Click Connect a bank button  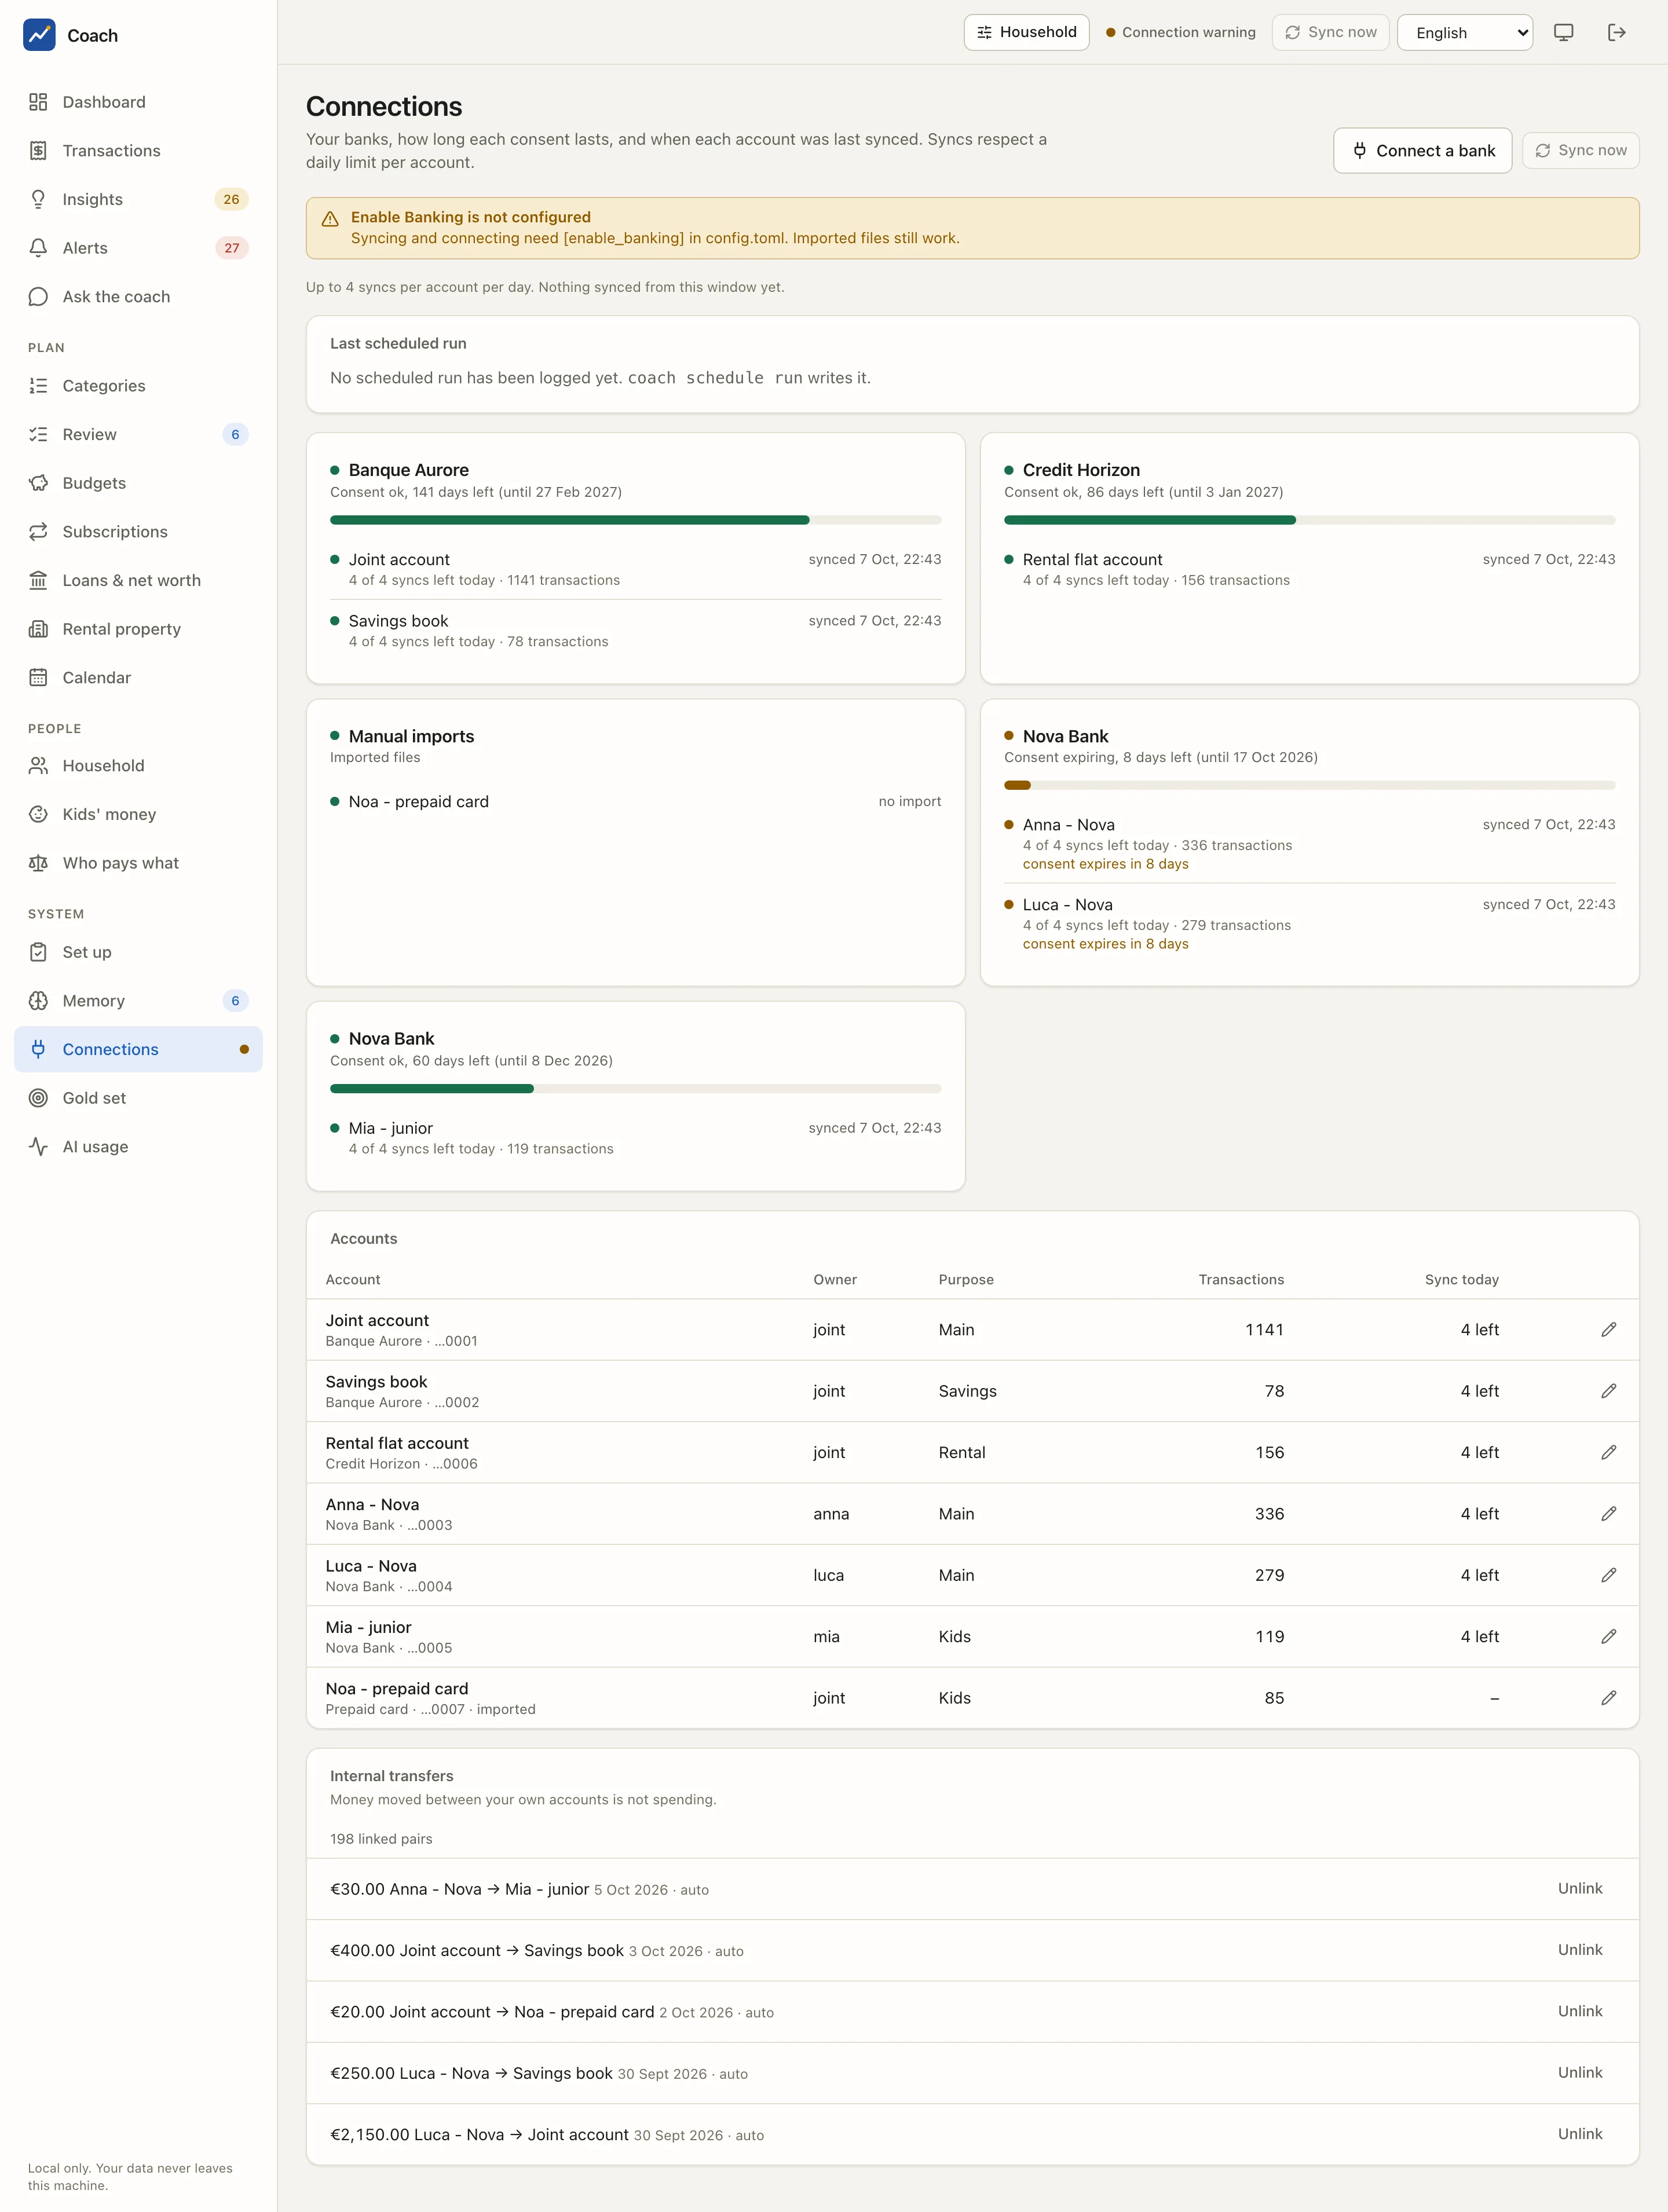point(1422,151)
